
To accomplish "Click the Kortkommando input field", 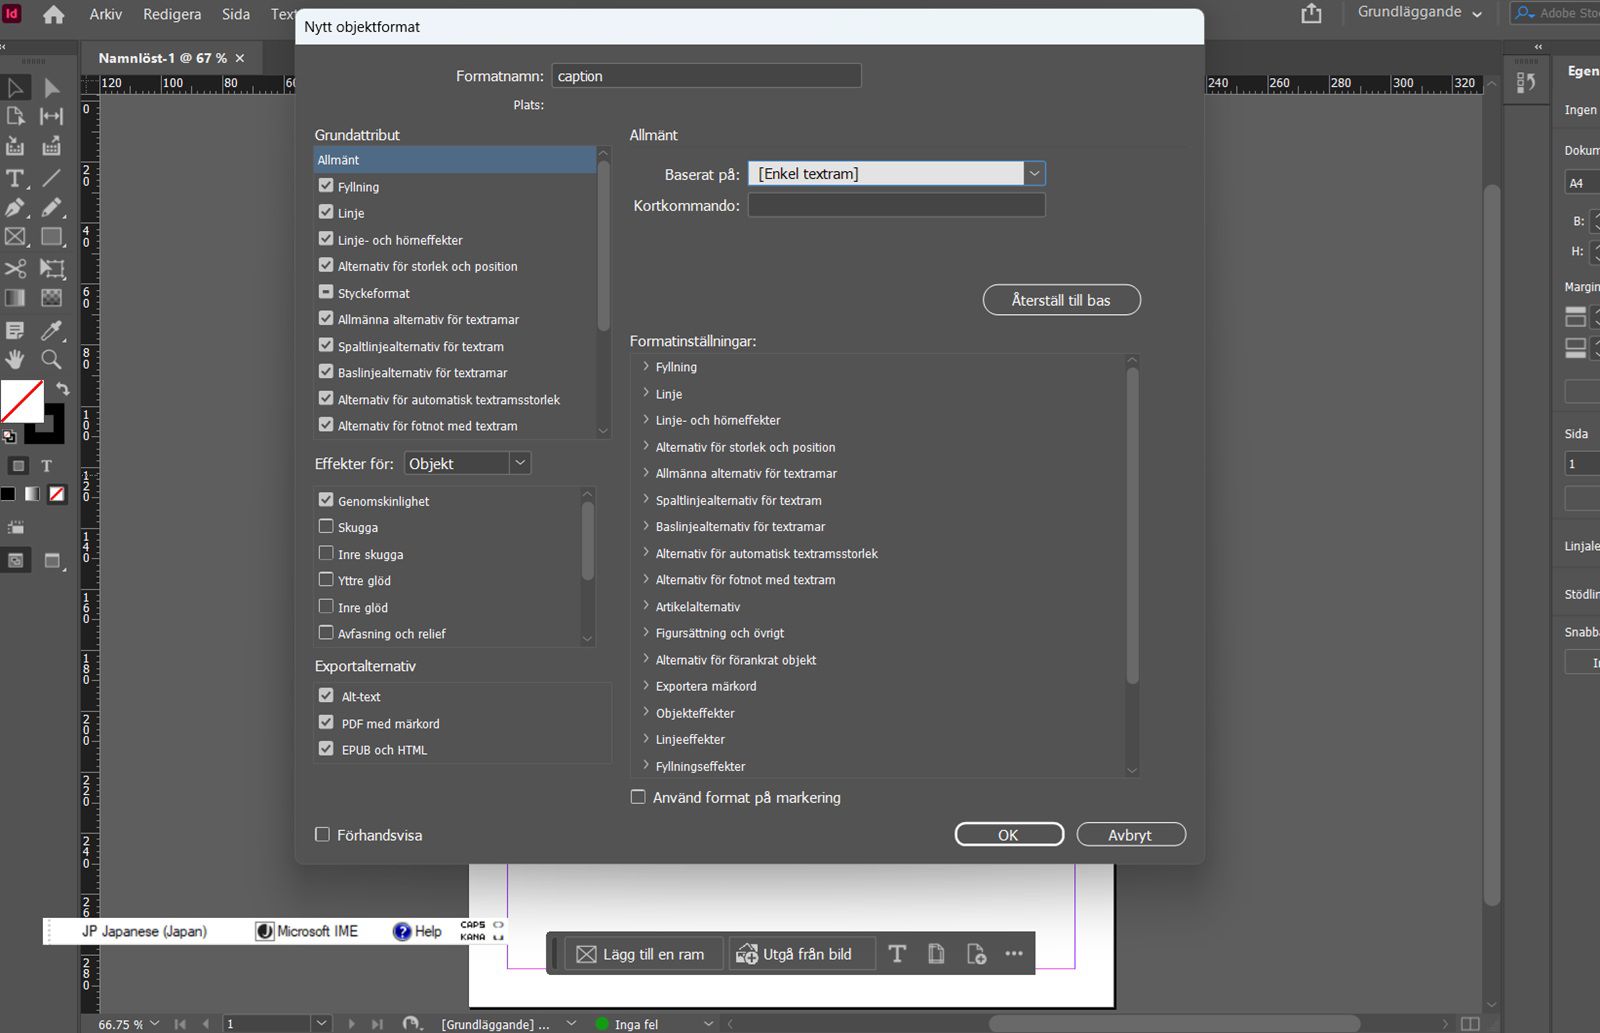I will pos(896,205).
